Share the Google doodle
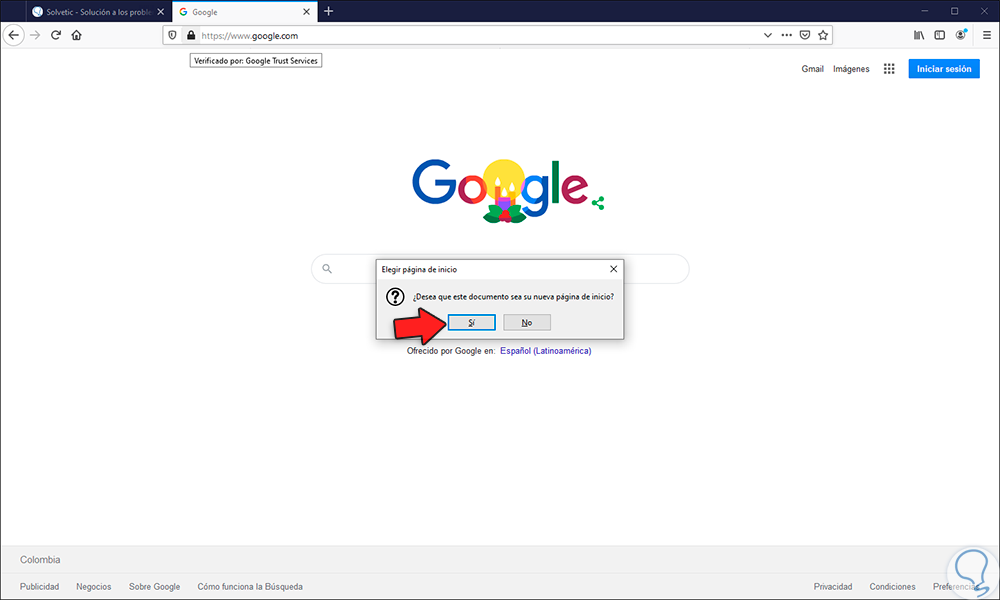 pos(598,203)
